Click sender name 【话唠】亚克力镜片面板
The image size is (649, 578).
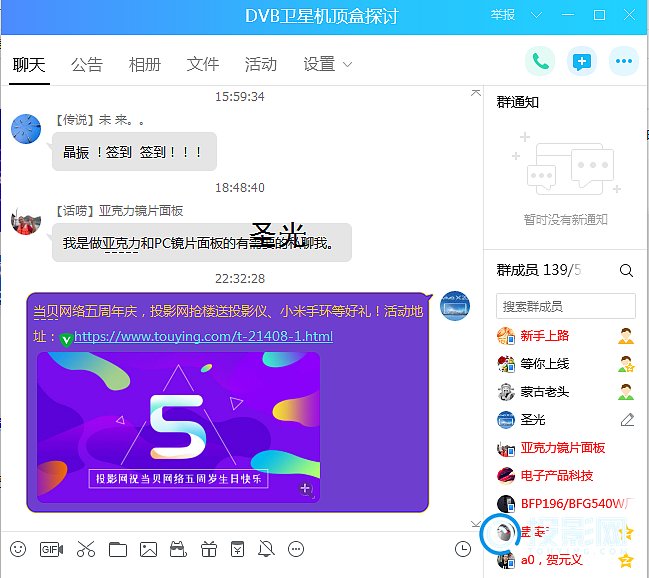[x=120, y=211]
